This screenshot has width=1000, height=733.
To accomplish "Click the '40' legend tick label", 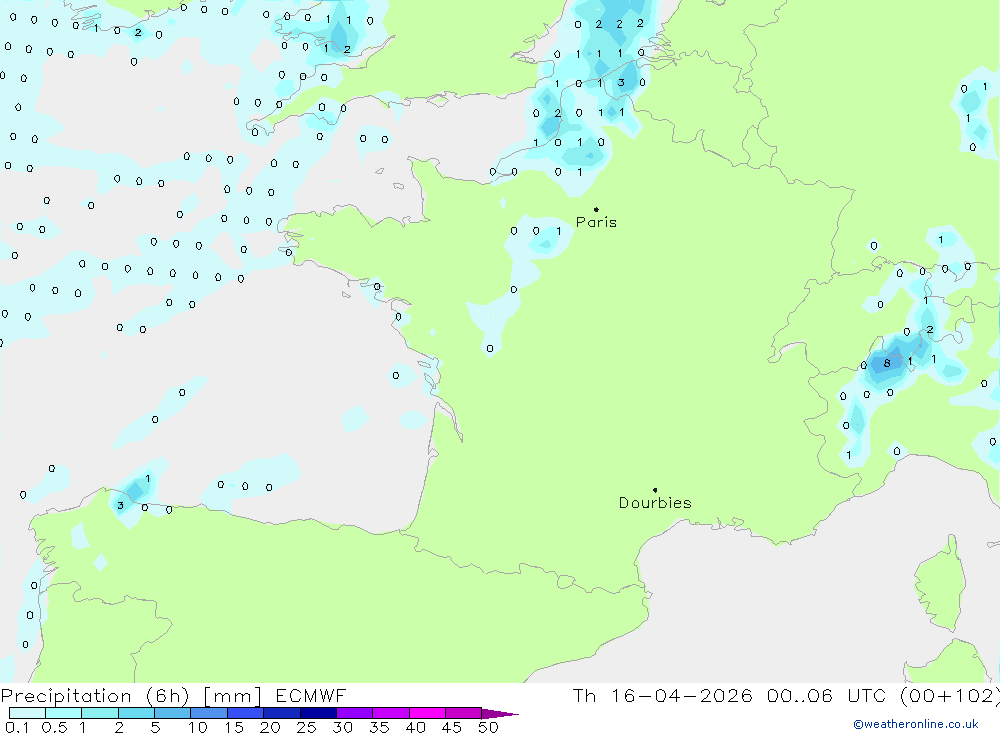I will (416, 727).
